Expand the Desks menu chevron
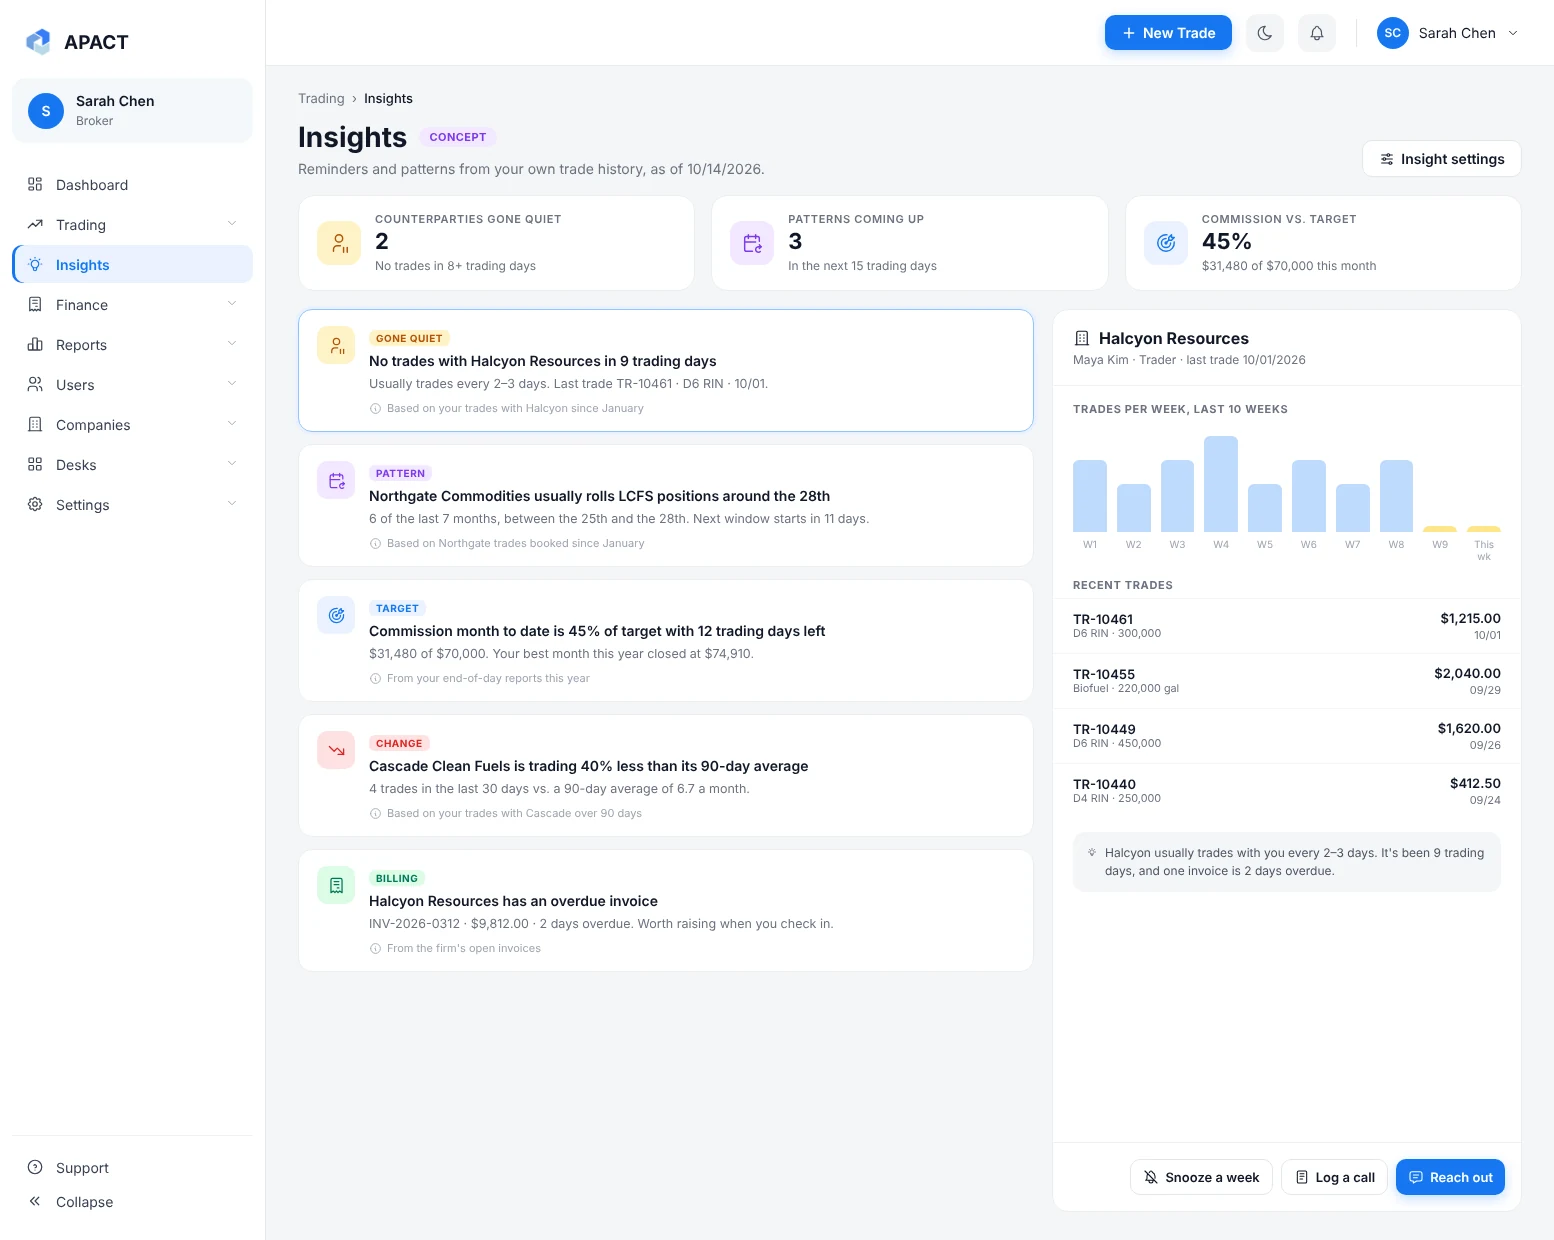This screenshot has width=1554, height=1240. click(232, 464)
